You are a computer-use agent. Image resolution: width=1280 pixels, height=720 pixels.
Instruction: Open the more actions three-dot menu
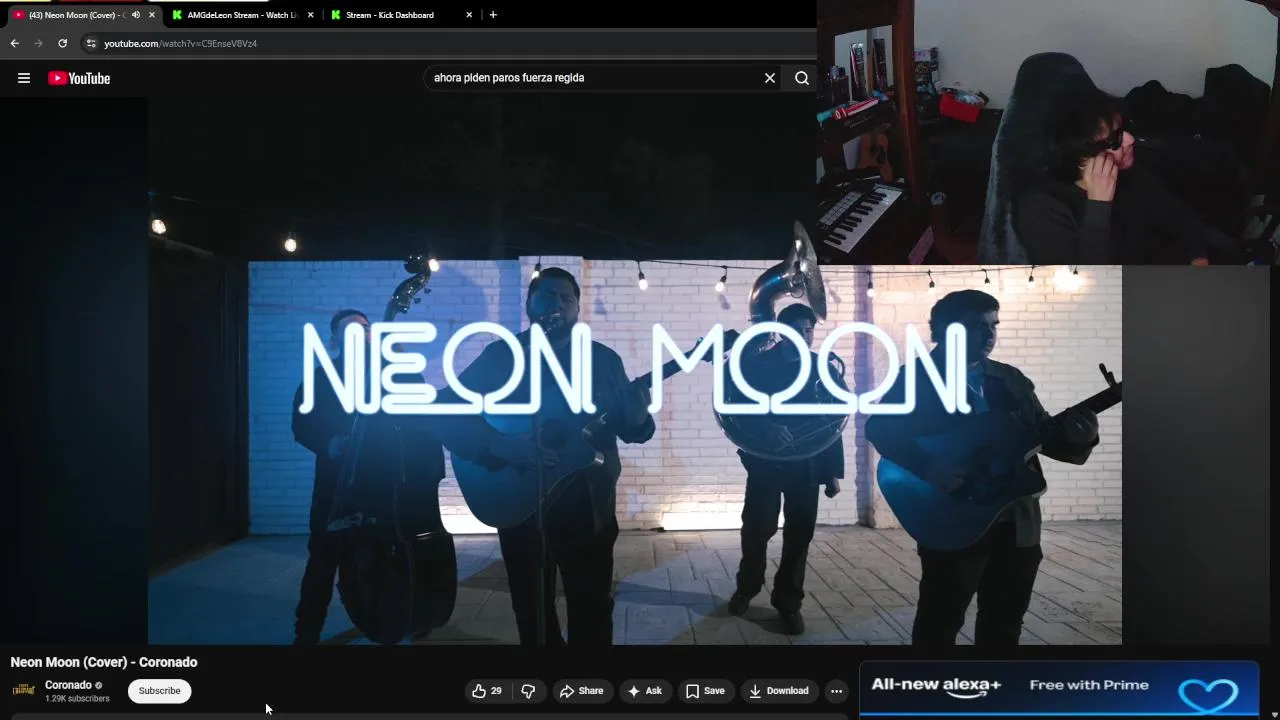click(836, 691)
